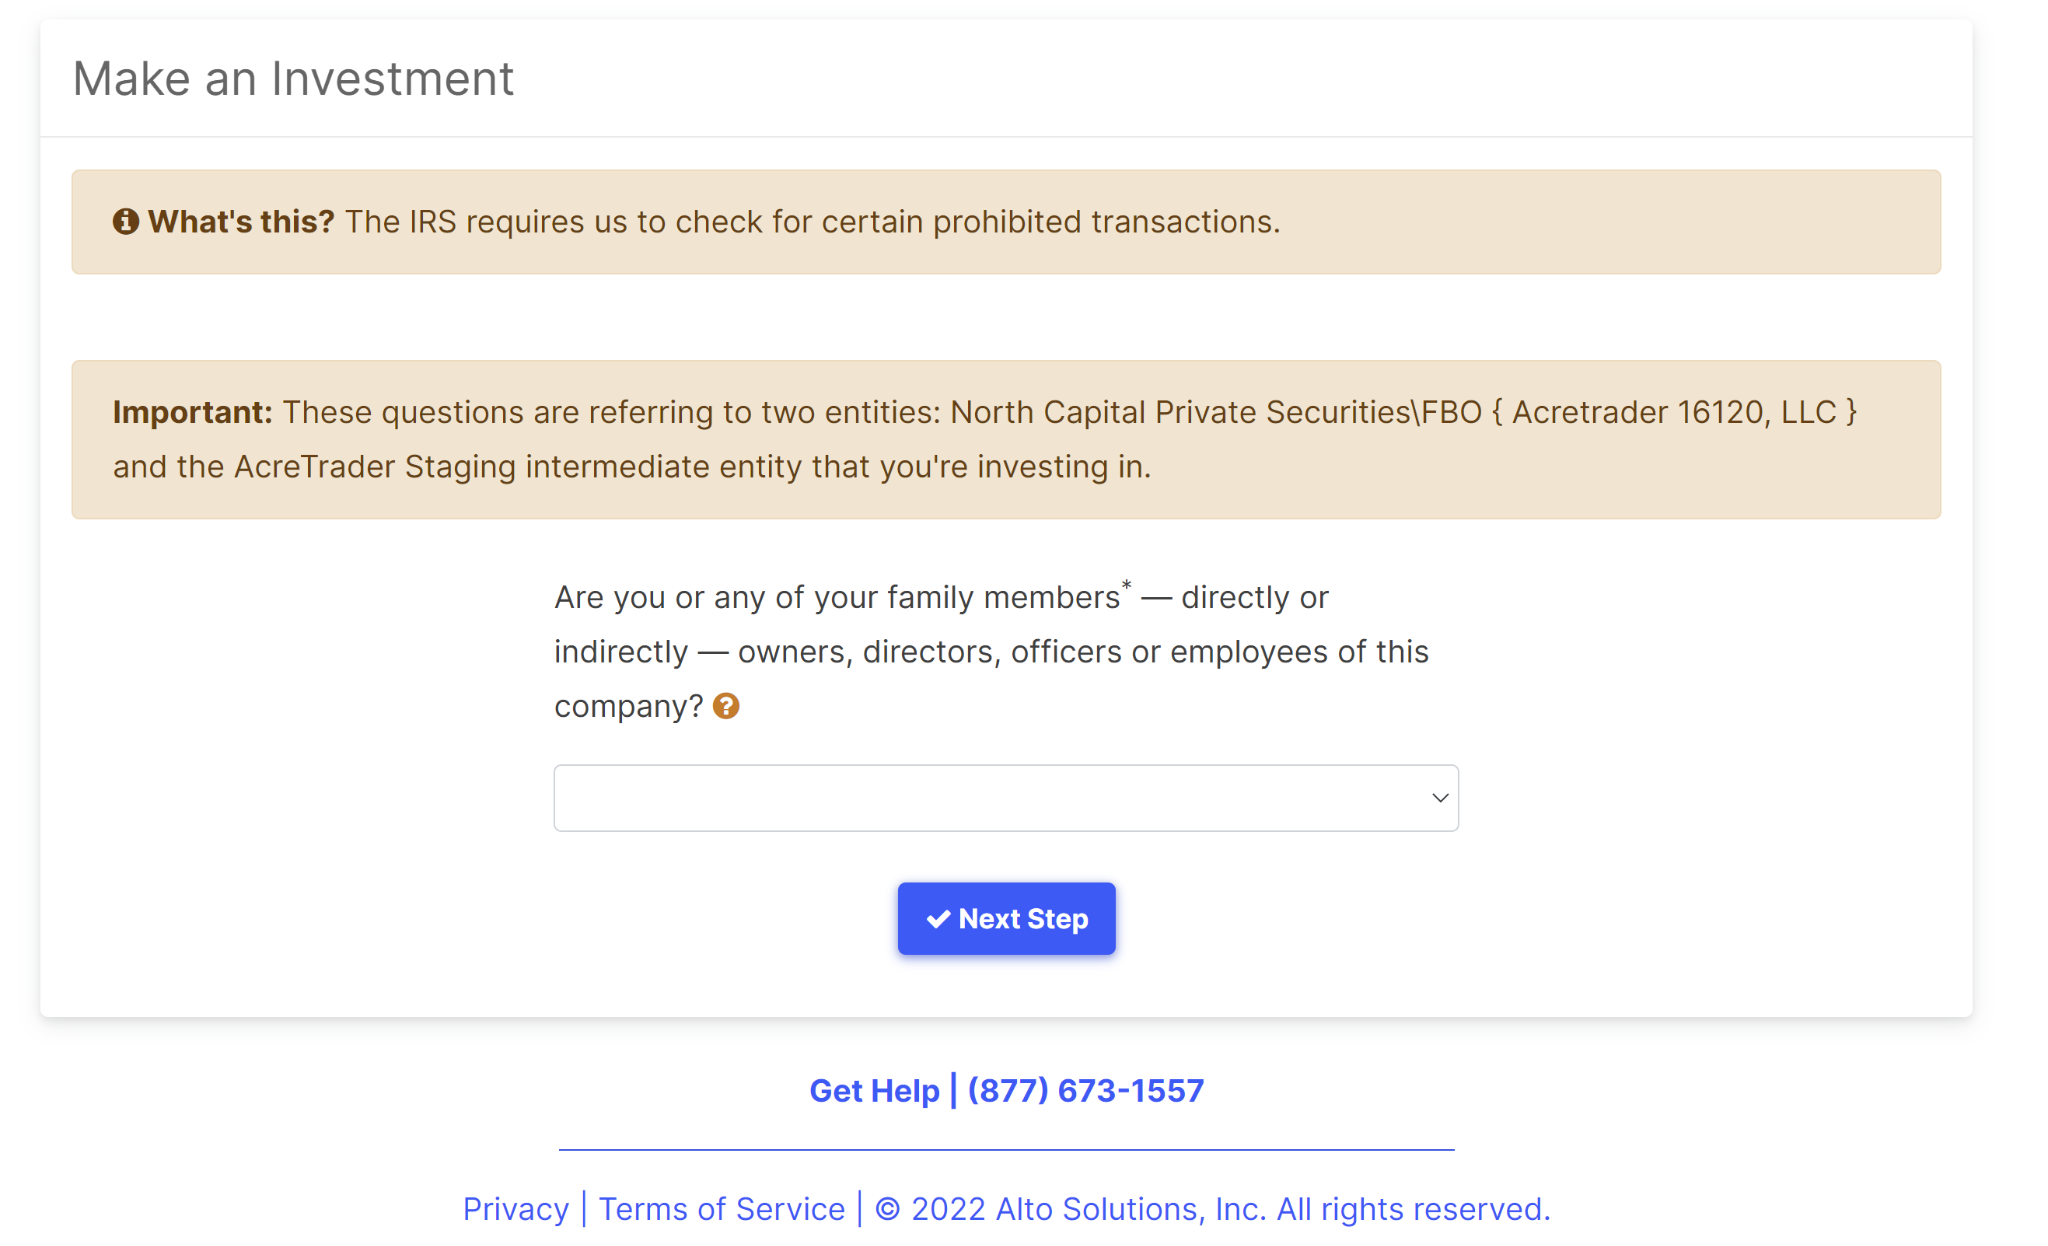Open the Get Help link
This screenshot has width=2048, height=1246.
click(874, 1091)
